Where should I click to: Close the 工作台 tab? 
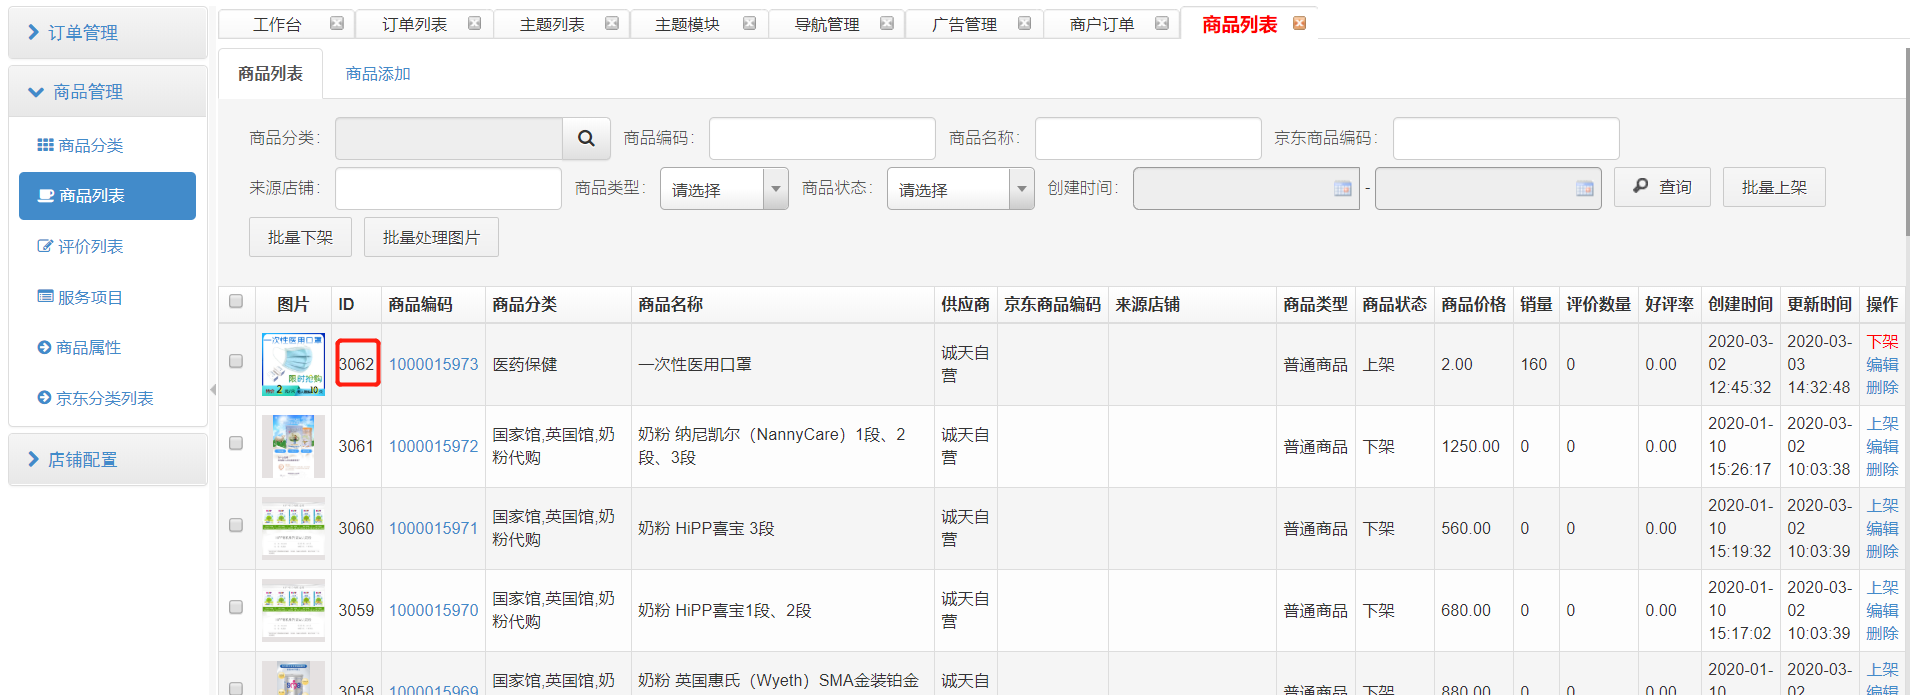[x=337, y=23]
